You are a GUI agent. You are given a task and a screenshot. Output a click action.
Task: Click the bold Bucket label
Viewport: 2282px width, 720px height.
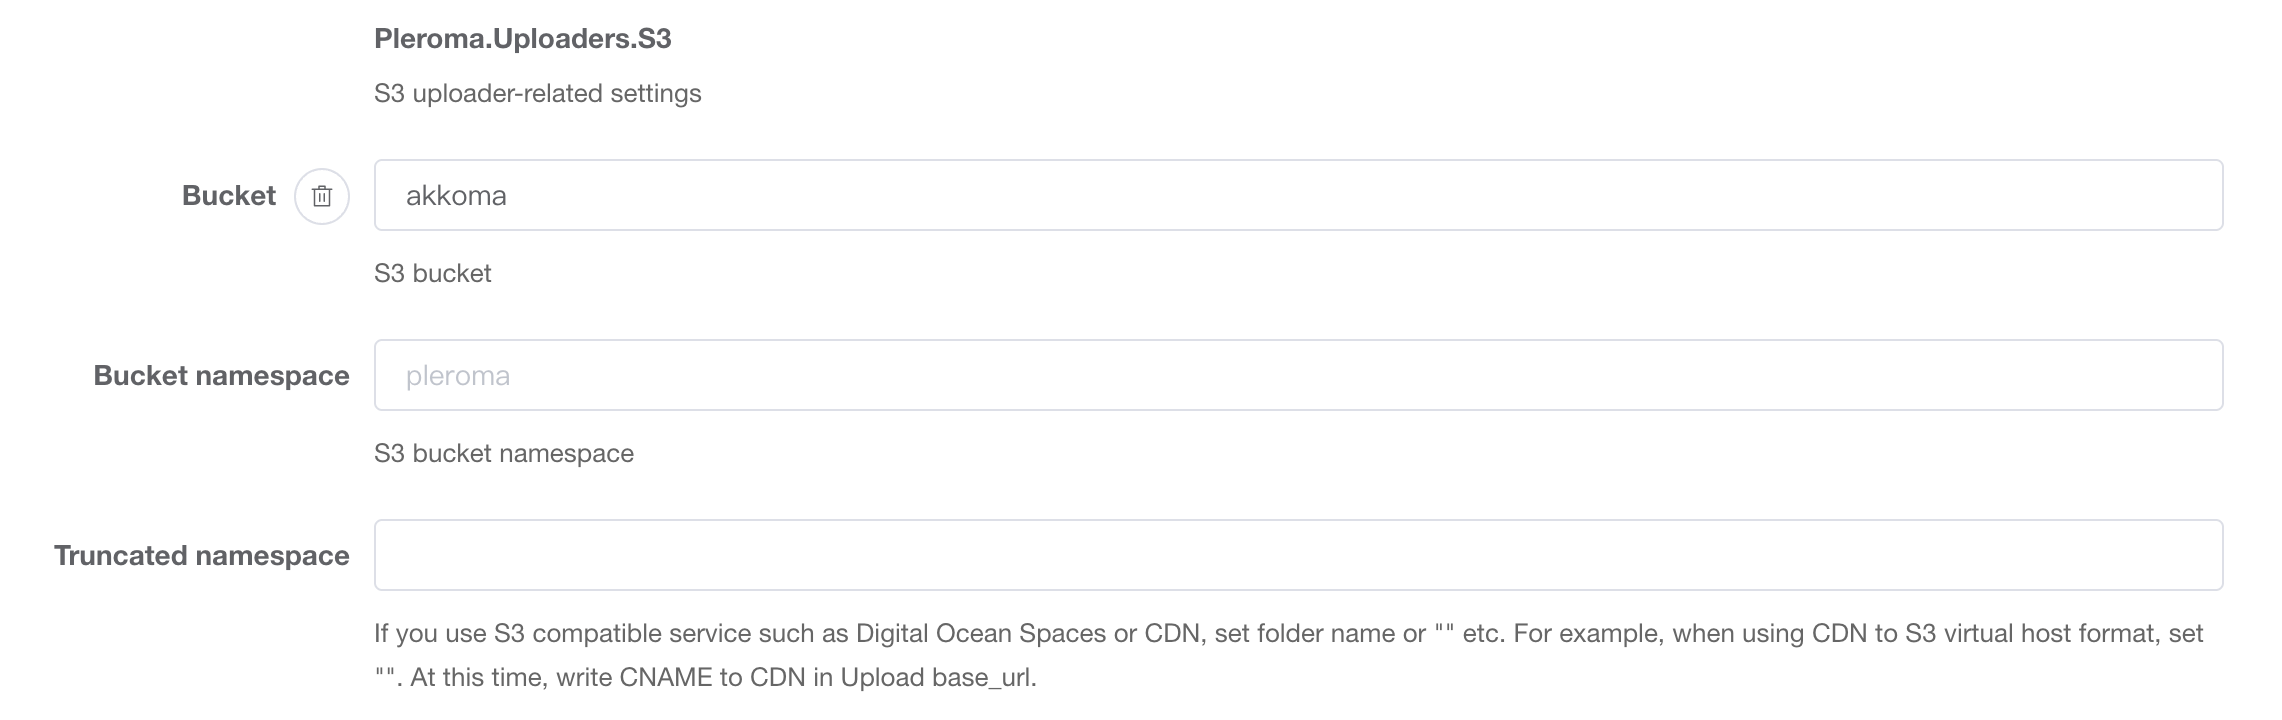pyautogui.click(x=228, y=196)
